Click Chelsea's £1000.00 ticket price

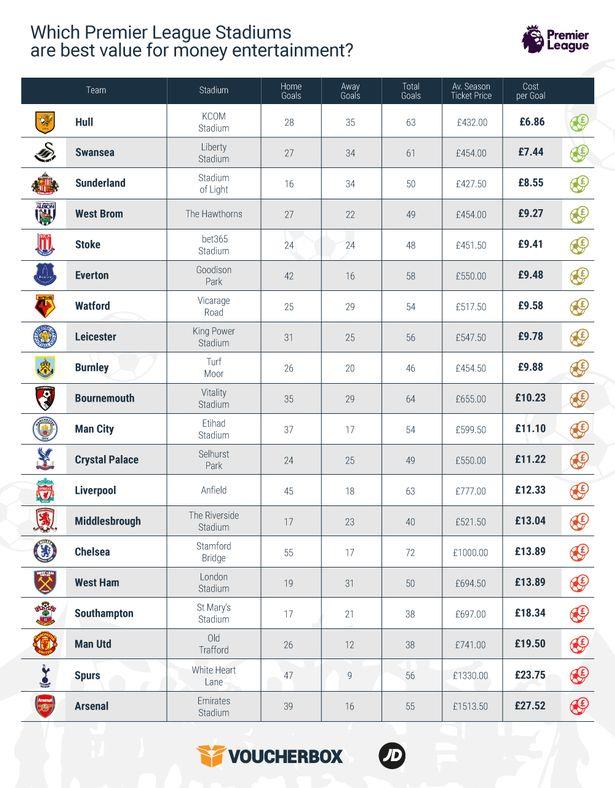point(470,552)
